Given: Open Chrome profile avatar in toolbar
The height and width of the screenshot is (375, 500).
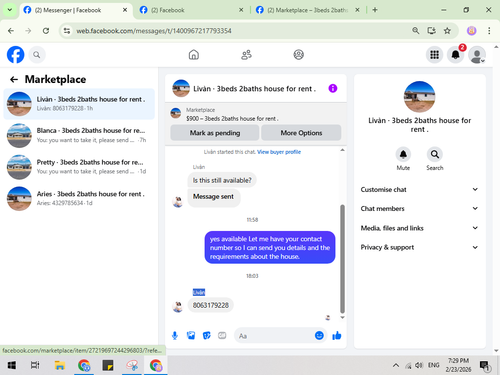Looking at the screenshot, I should (471, 31).
